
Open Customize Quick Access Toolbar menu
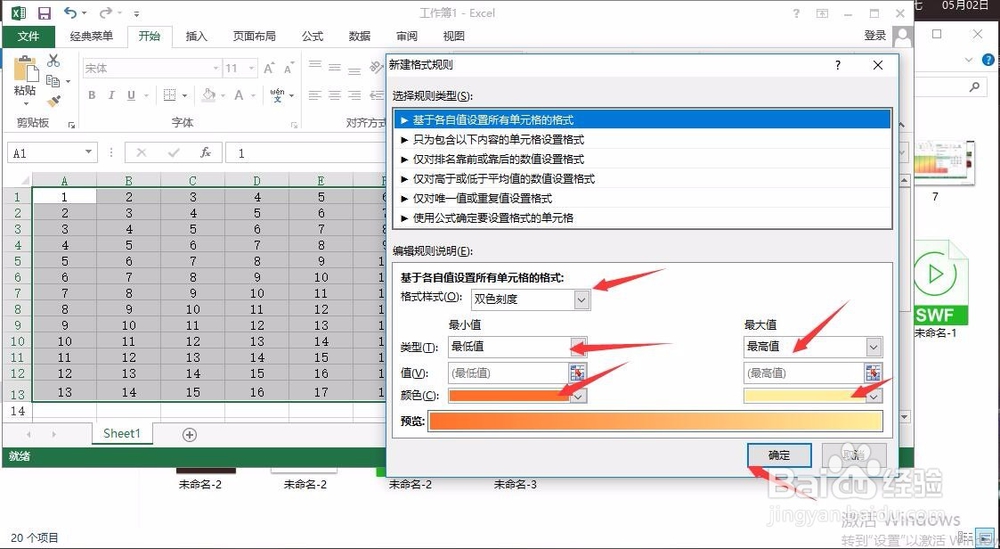click(x=137, y=13)
